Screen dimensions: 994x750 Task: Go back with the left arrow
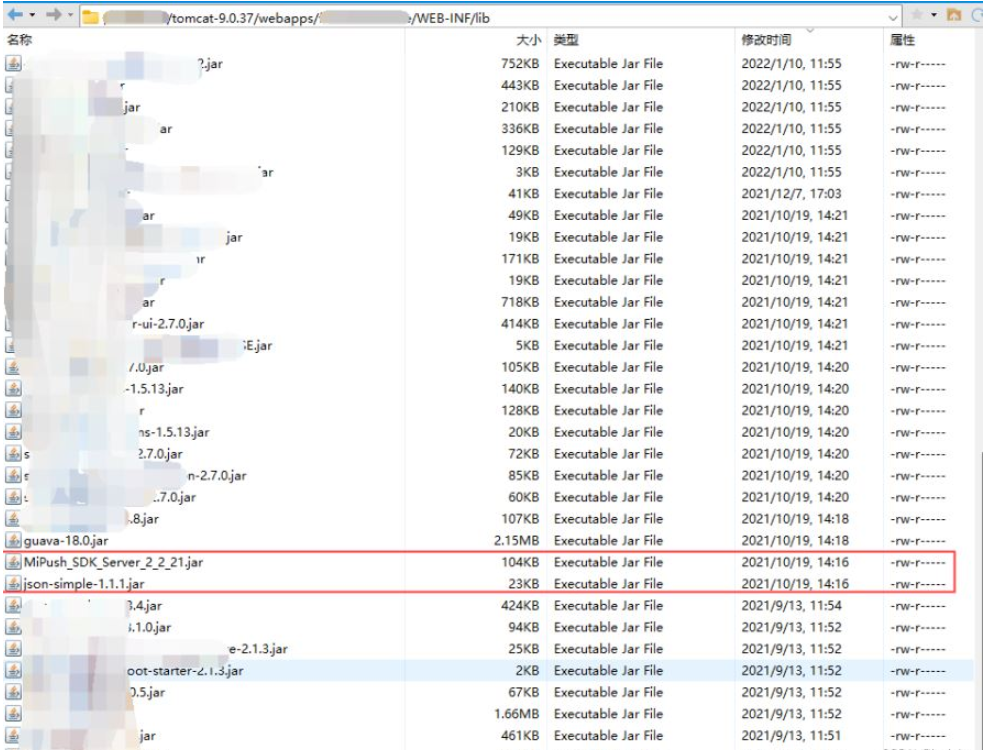point(15,15)
